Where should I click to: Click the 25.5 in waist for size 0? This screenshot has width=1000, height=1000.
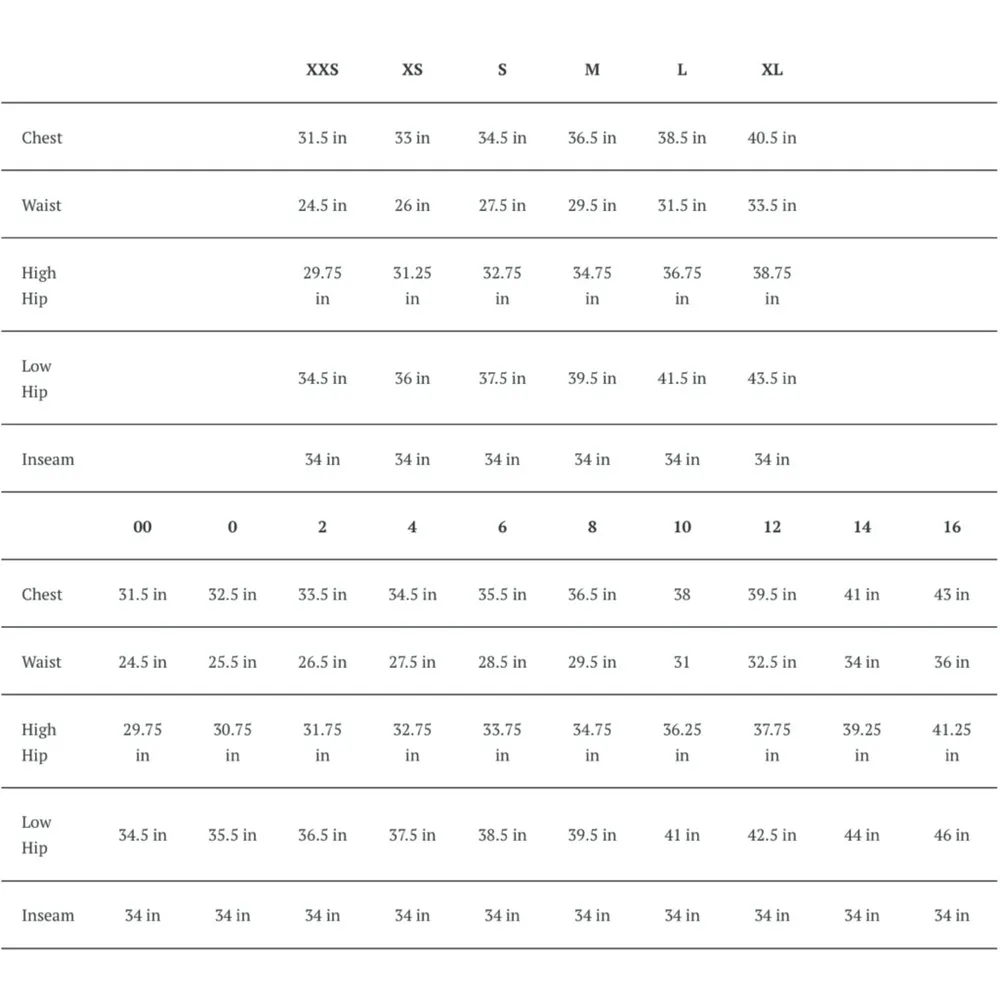click(x=232, y=662)
